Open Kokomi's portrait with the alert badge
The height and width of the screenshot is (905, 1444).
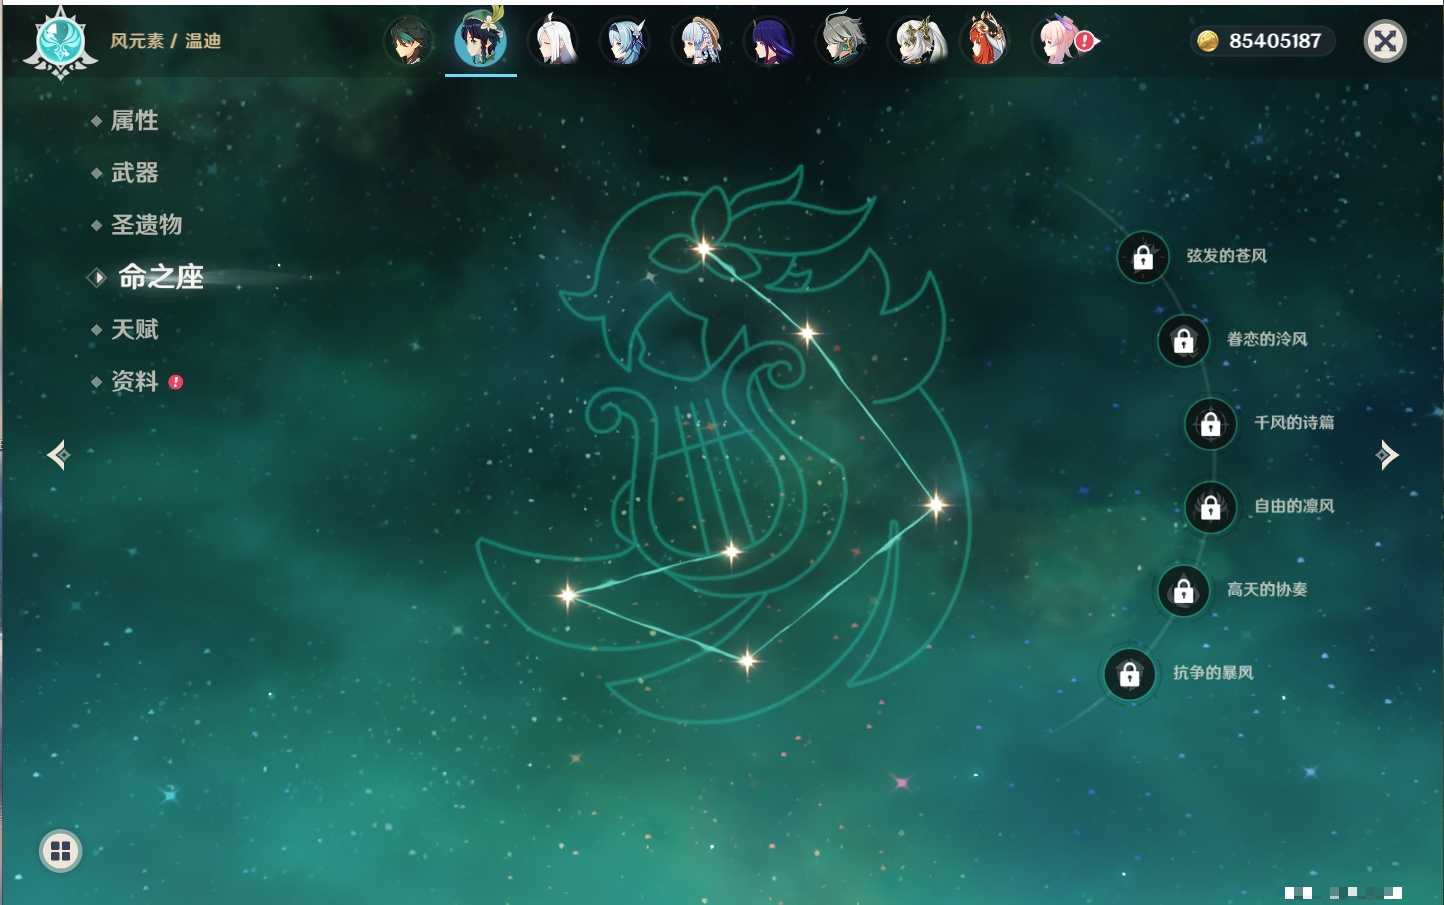pos(1058,42)
